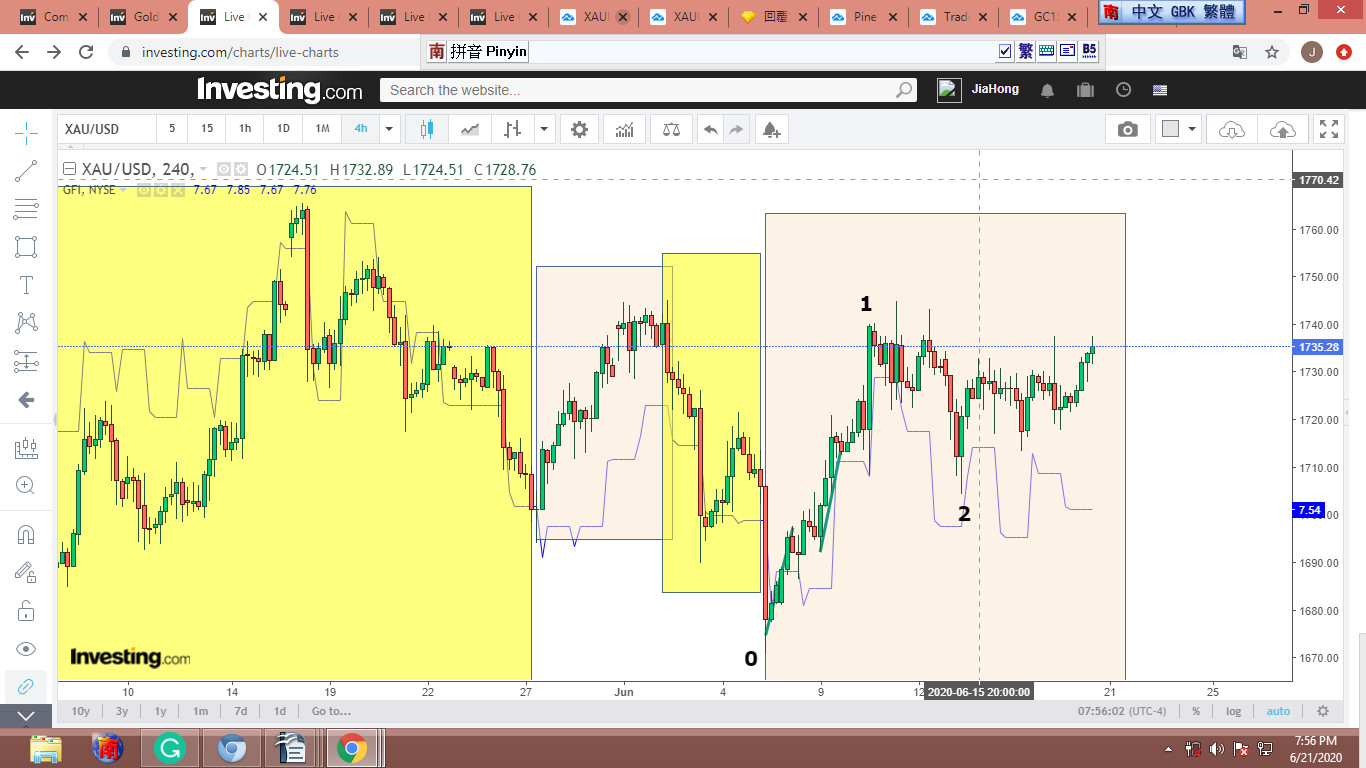Toggle the percent scale button
Screen dimensions: 1366x768
[1195, 711]
